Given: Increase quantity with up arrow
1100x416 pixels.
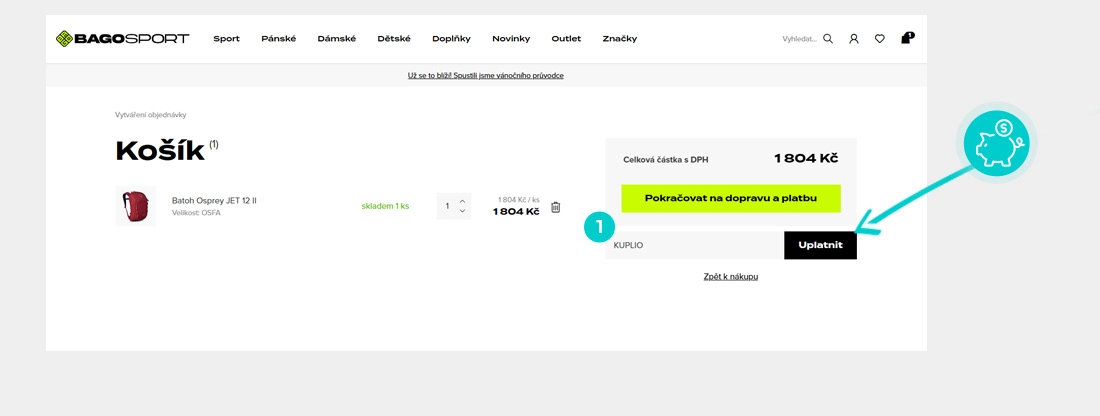Looking at the screenshot, I should 462,201.
